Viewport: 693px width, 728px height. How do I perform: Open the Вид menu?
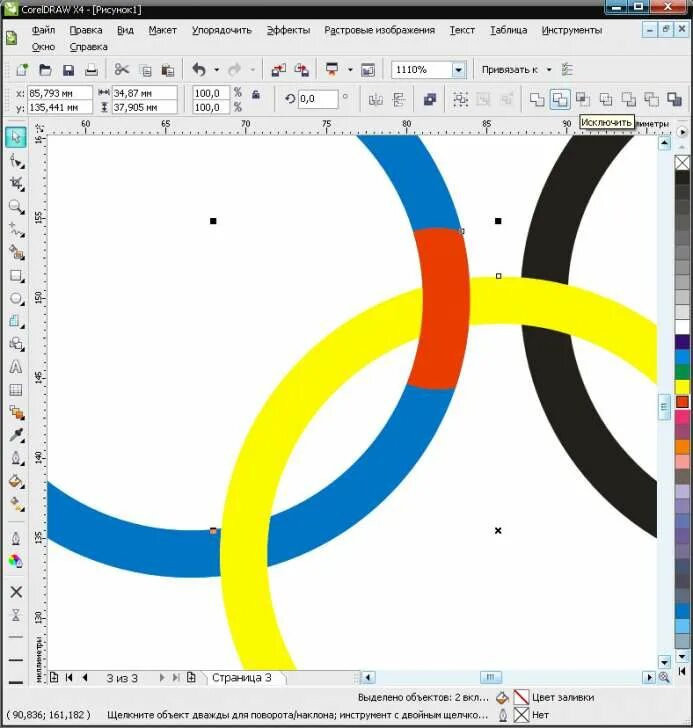pyautogui.click(x=125, y=30)
